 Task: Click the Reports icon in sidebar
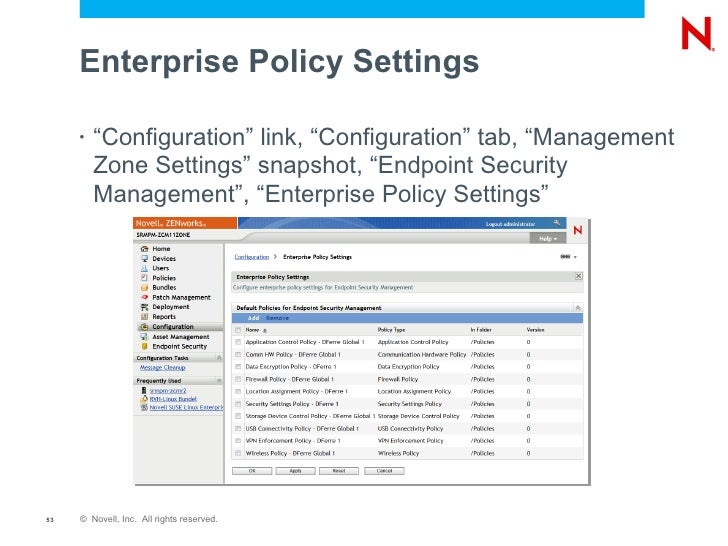click(x=144, y=317)
